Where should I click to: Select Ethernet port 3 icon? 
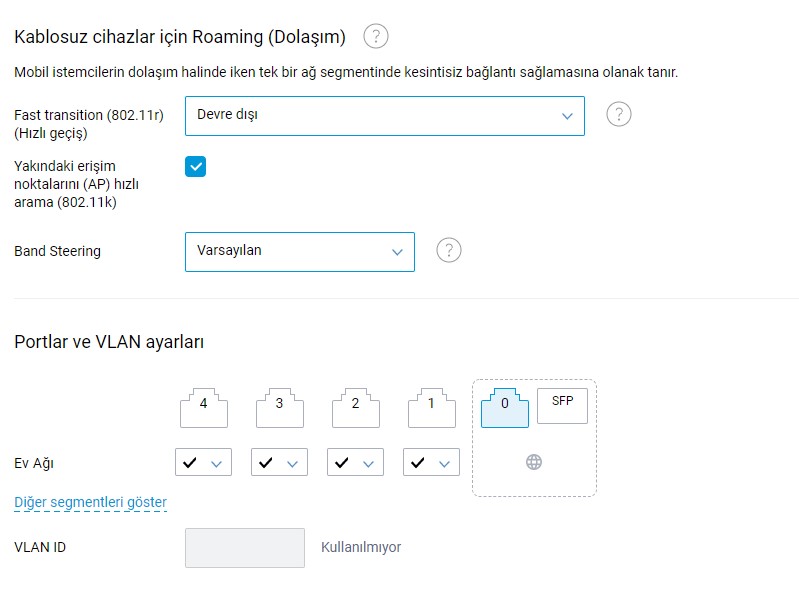pyautogui.click(x=280, y=408)
